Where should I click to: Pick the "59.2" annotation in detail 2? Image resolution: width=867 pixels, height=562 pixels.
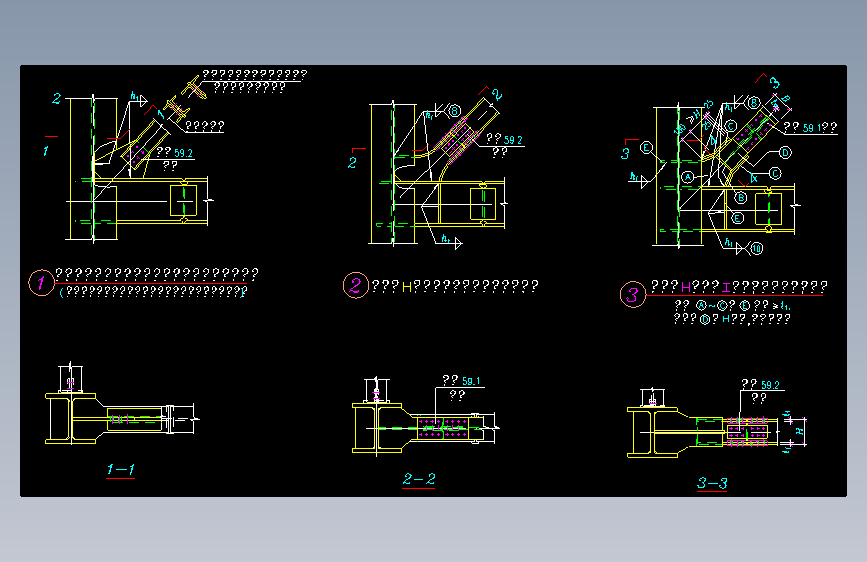tap(513, 140)
